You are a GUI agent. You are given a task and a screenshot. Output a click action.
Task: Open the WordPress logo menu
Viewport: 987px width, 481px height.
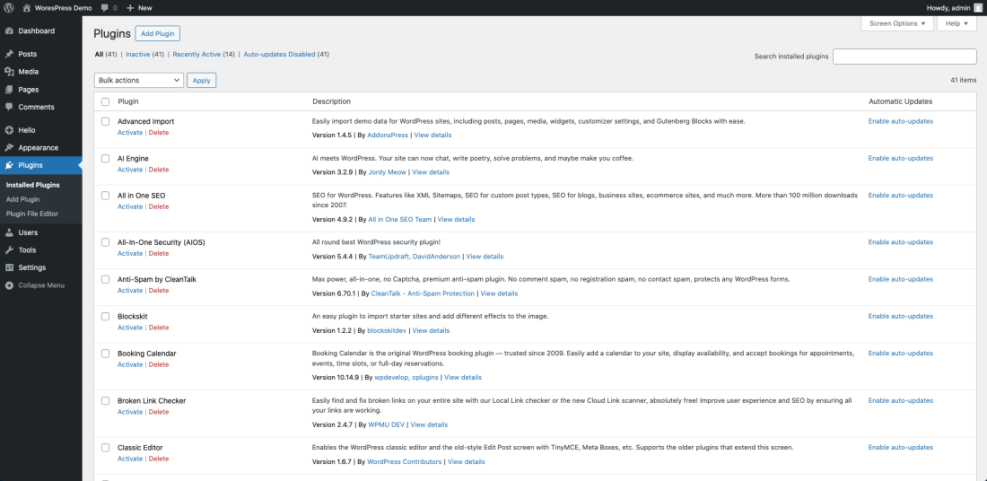pos(9,8)
